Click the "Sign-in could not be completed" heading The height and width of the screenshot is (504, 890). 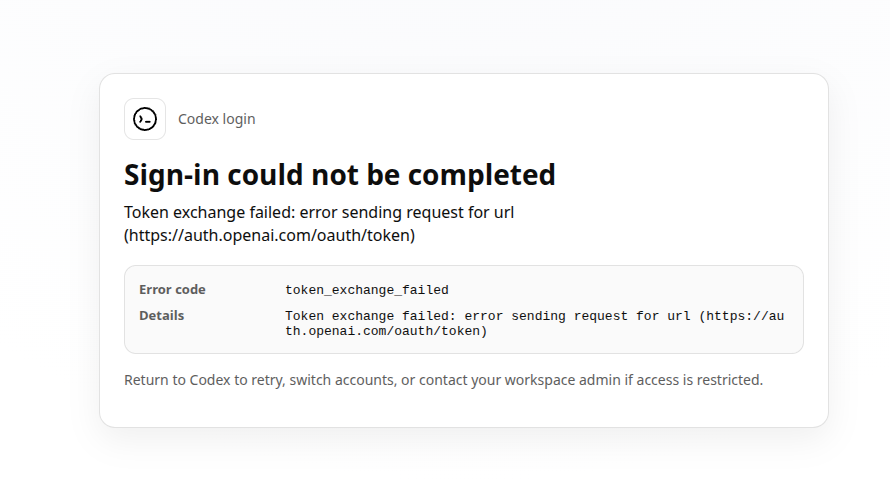pyautogui.click(x=339, y=175)
